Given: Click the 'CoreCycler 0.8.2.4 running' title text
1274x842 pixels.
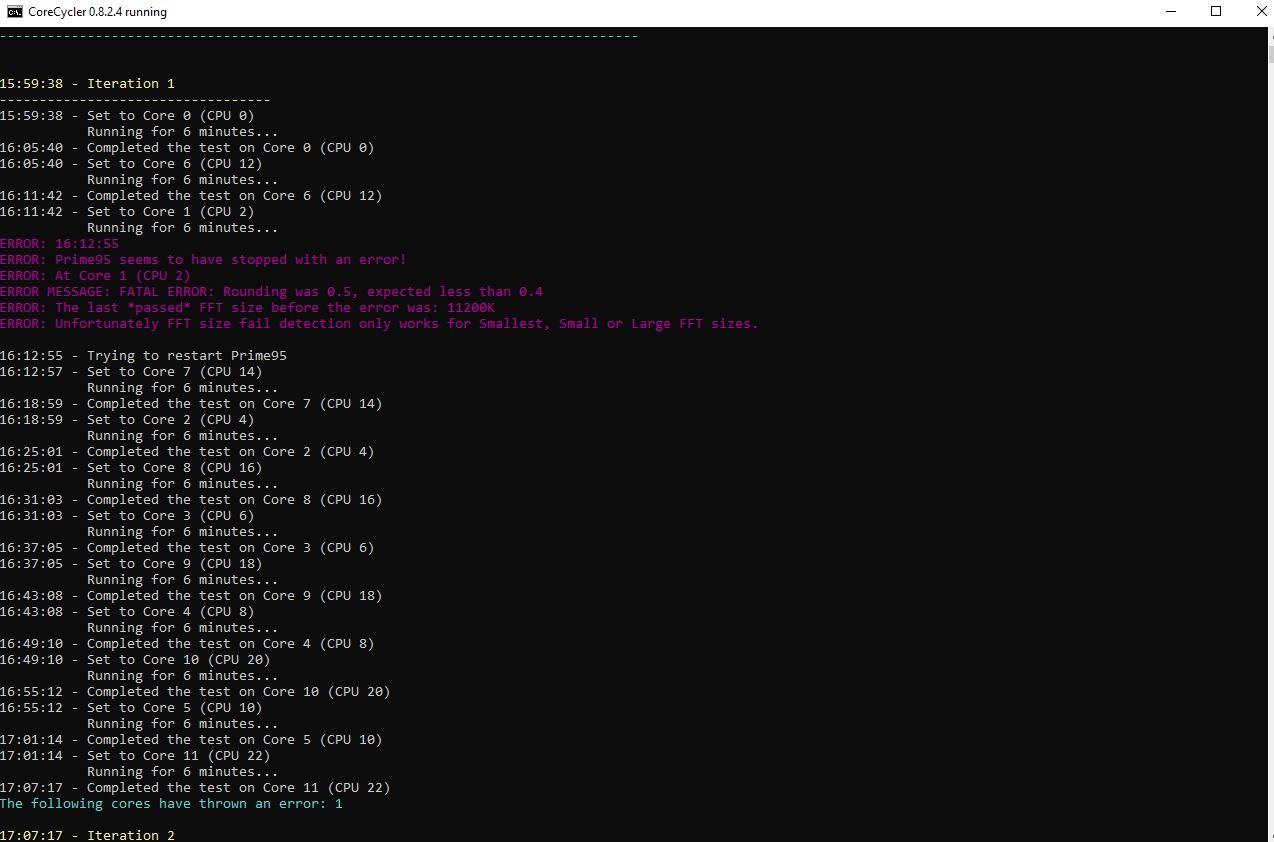Looking at the screenshot, I should point(98,12).
